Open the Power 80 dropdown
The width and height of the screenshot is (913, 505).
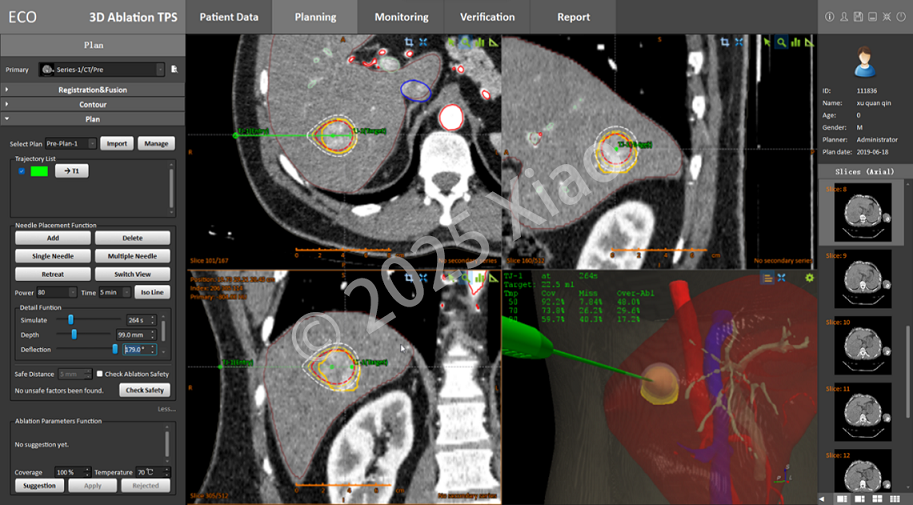click(x=56, y=292)
